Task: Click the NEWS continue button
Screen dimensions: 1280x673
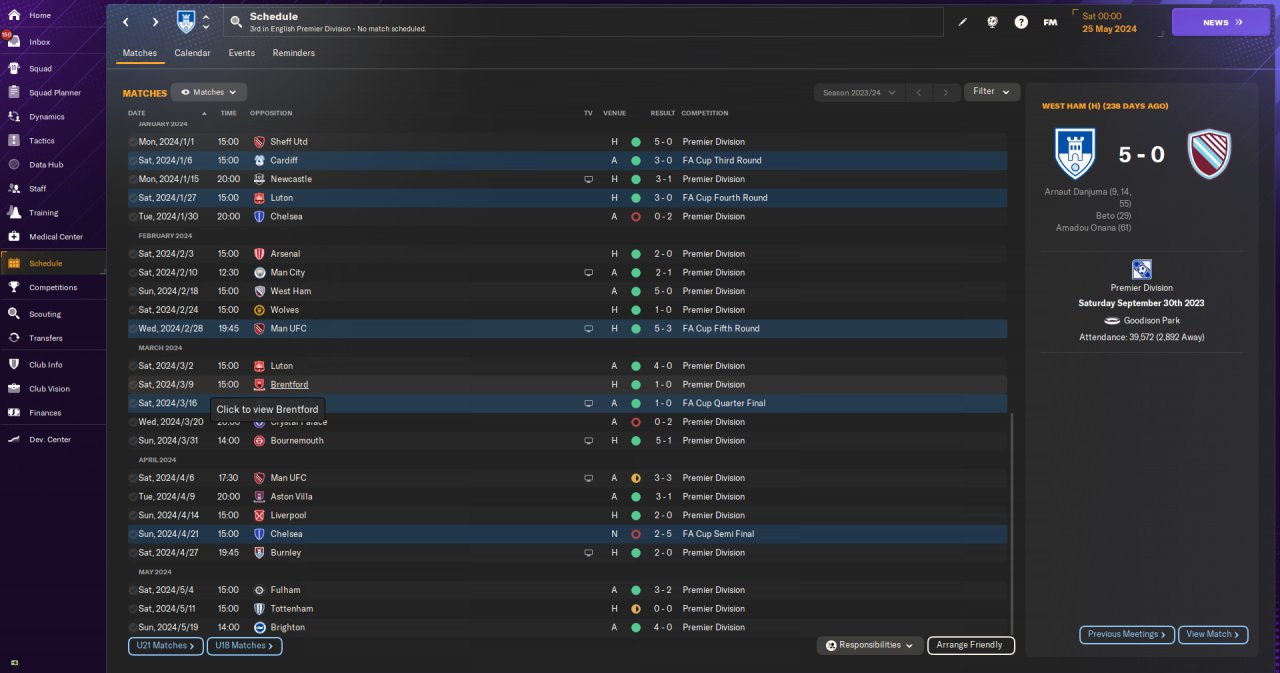Action: [1221, 22]
